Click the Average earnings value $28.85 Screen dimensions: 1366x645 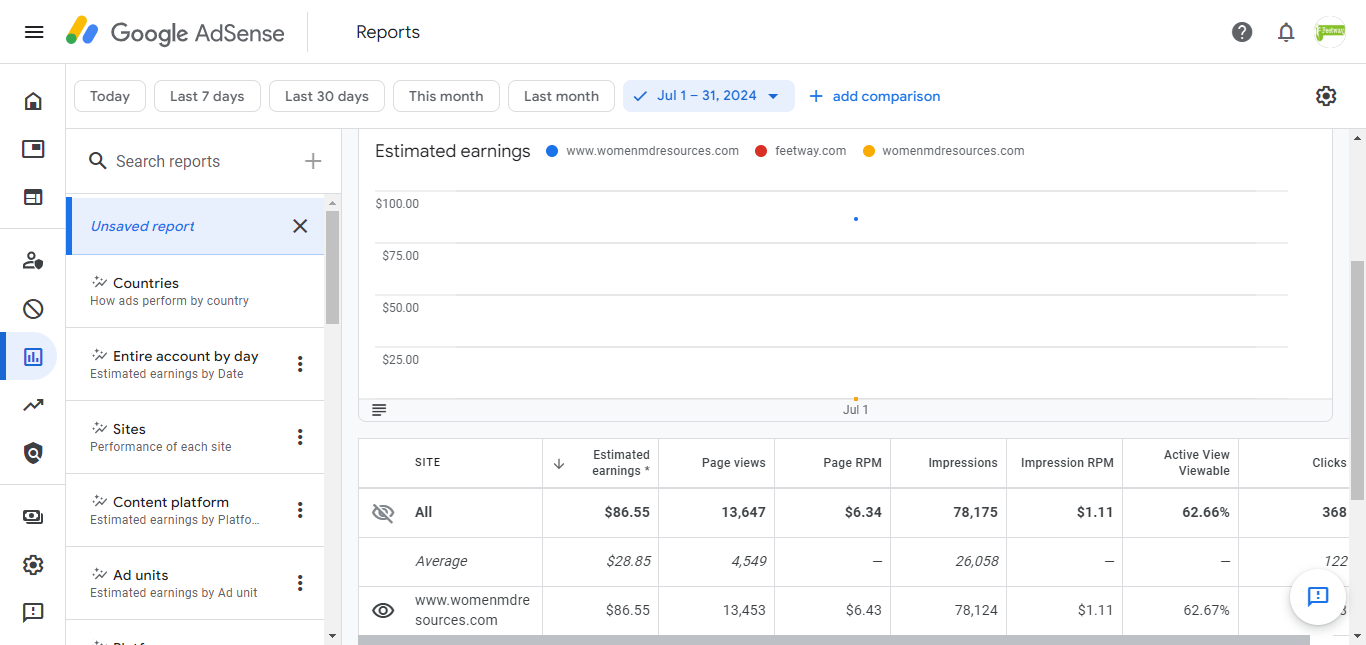click(628, 561)
